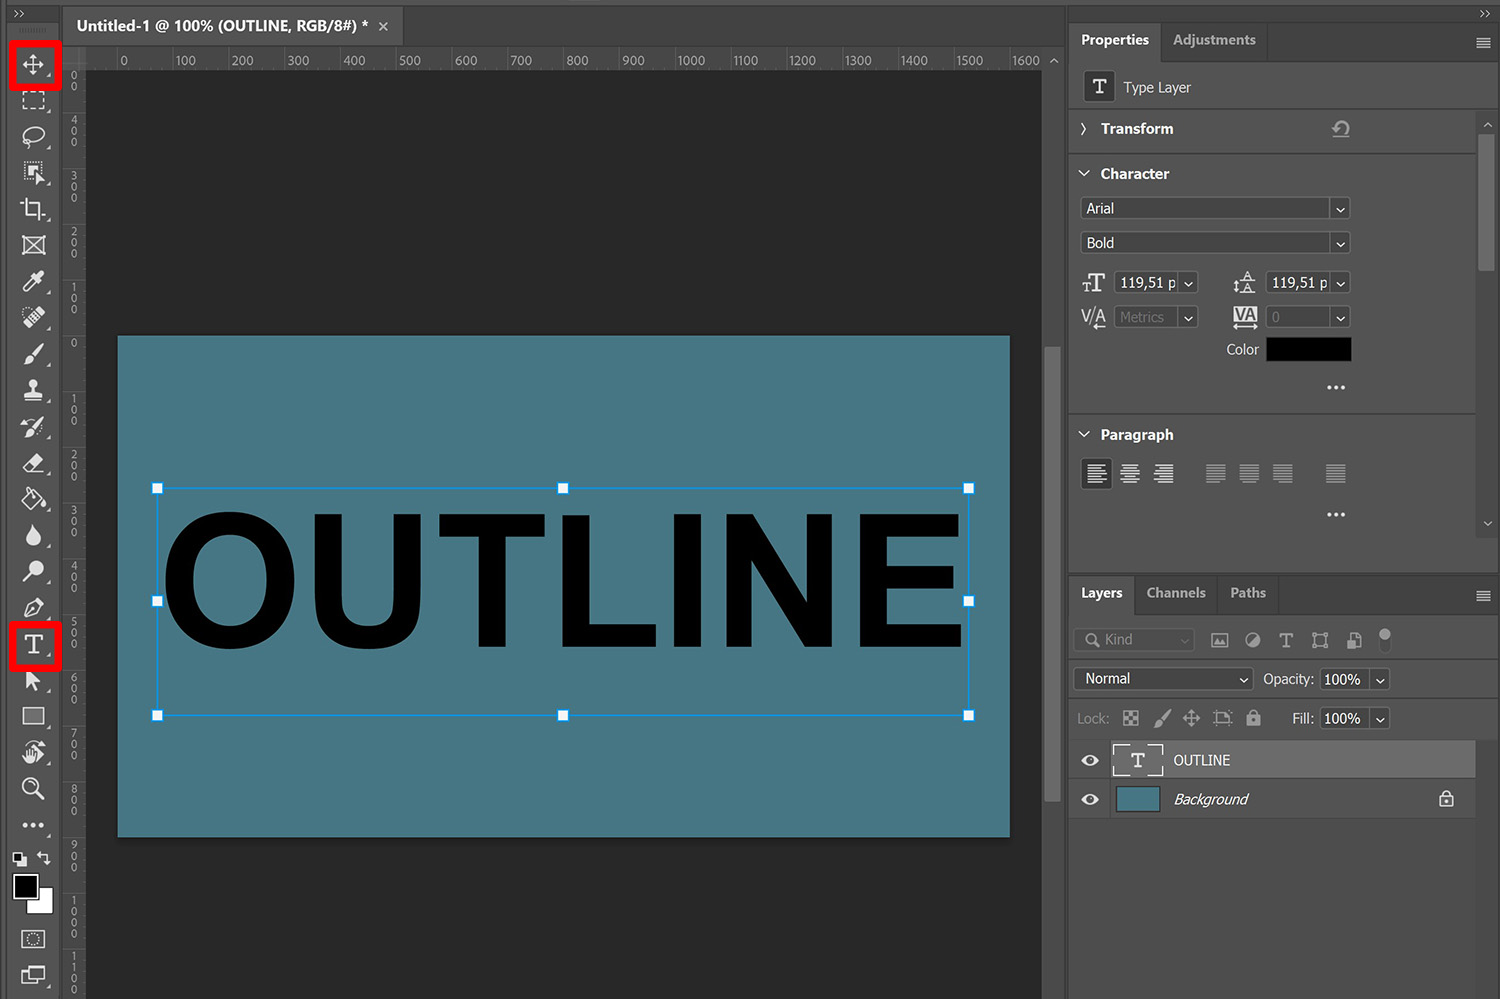1500x999 pixels.
Task: Select the Eraser tool
Action: click(34, 463)
